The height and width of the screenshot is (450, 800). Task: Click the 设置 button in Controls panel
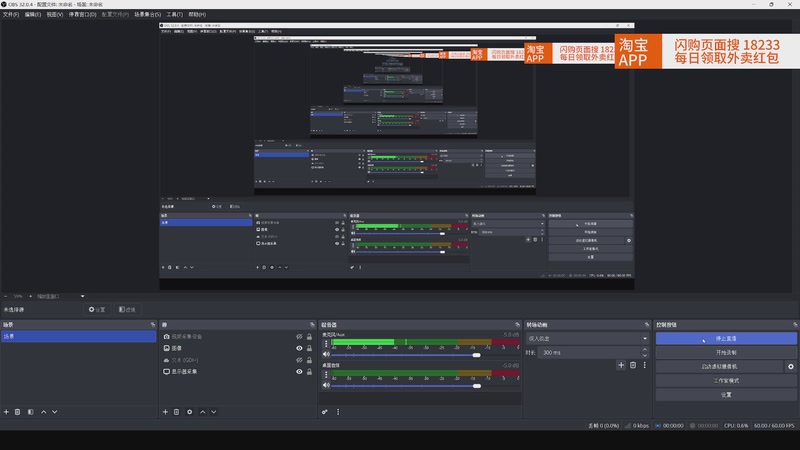[726, 394]
